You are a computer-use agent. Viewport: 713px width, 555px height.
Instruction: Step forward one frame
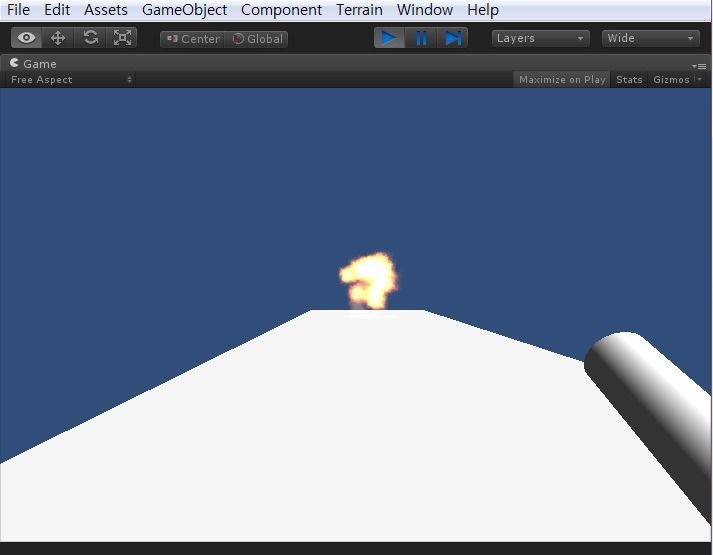[452, 38]
